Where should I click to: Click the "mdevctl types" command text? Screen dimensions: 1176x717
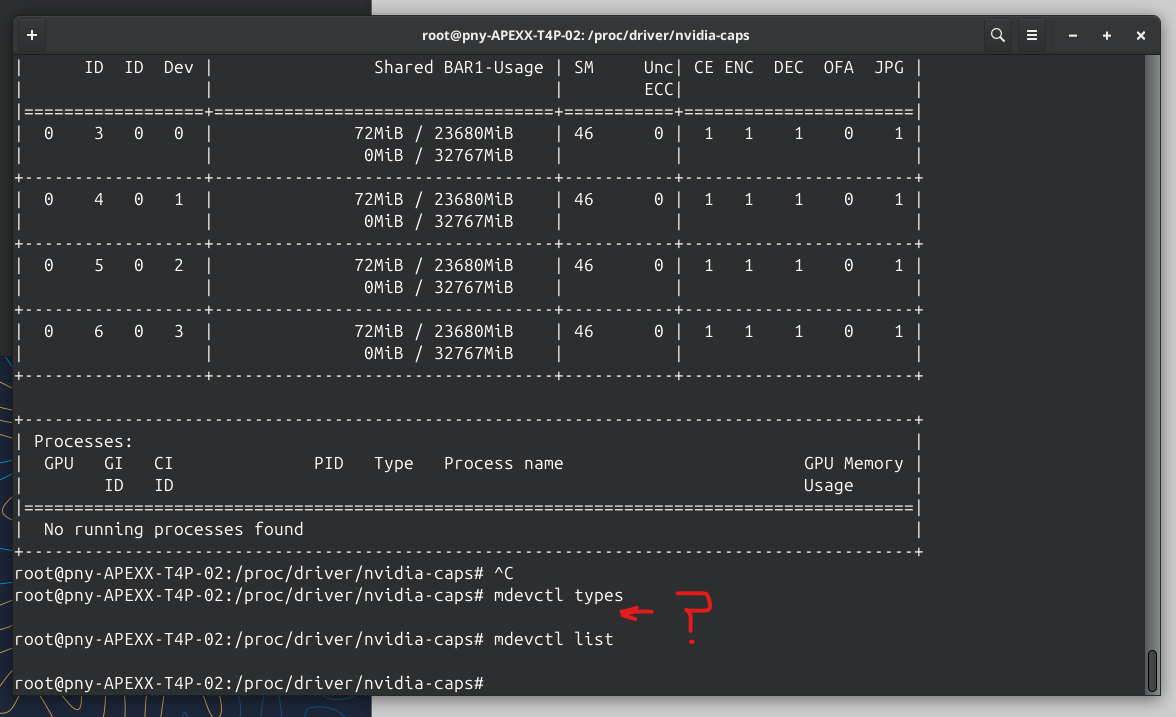(x=558, y=596)
